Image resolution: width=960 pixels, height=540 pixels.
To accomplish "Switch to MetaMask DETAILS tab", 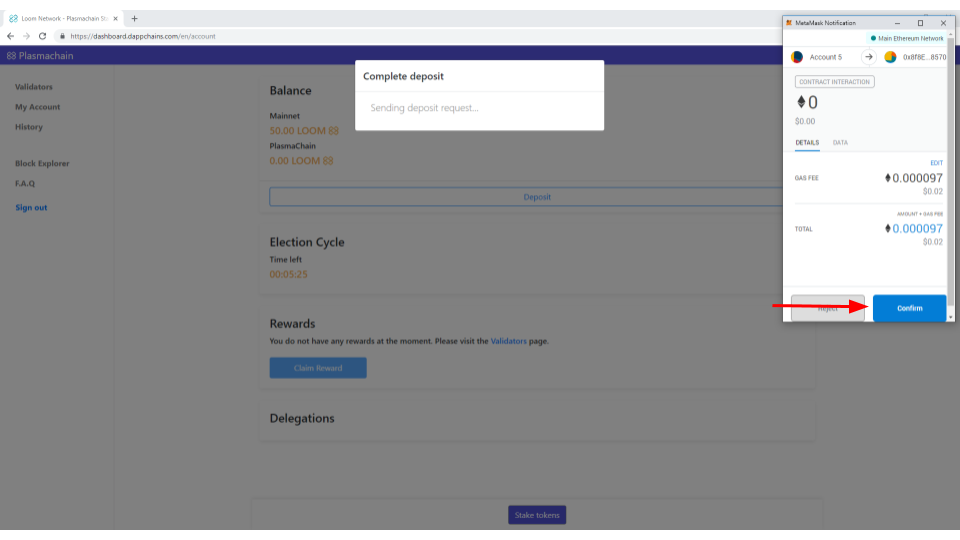I will 807,143.
